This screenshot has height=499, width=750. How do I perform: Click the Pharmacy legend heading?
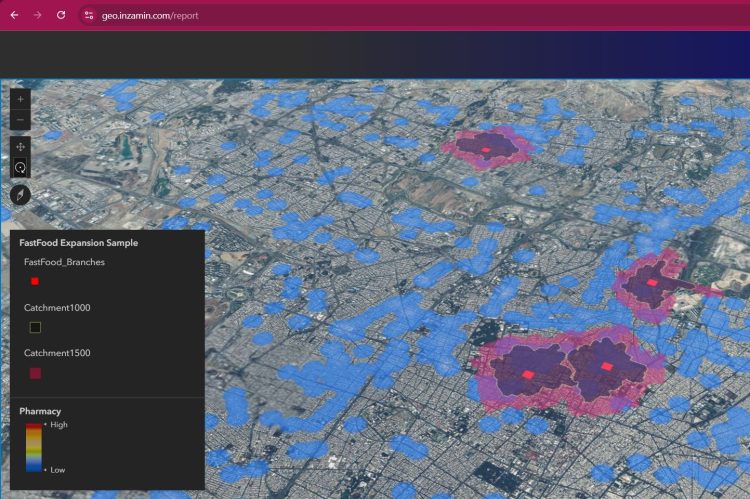tap(40, 411)
